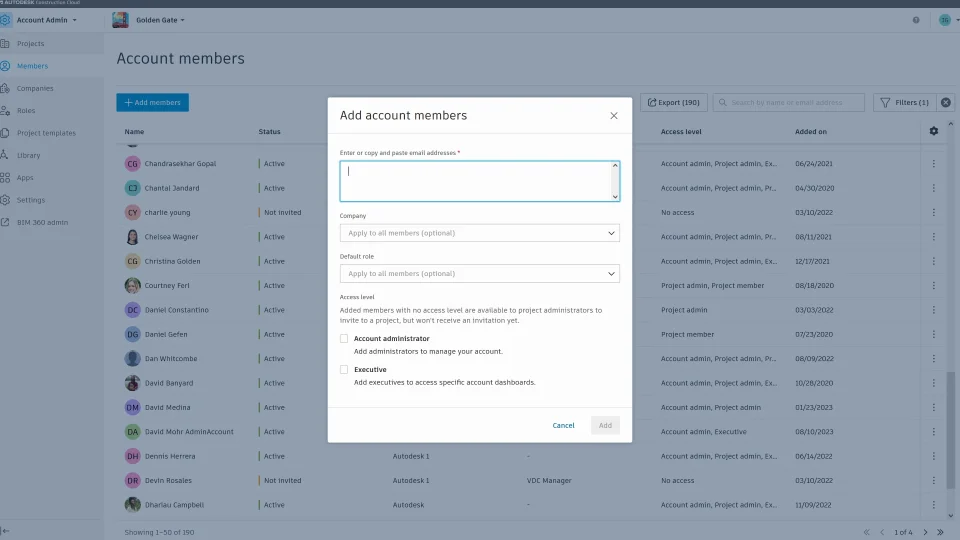960x540 pixels.
Task: Go to next page of members
Action: point(926,532)
